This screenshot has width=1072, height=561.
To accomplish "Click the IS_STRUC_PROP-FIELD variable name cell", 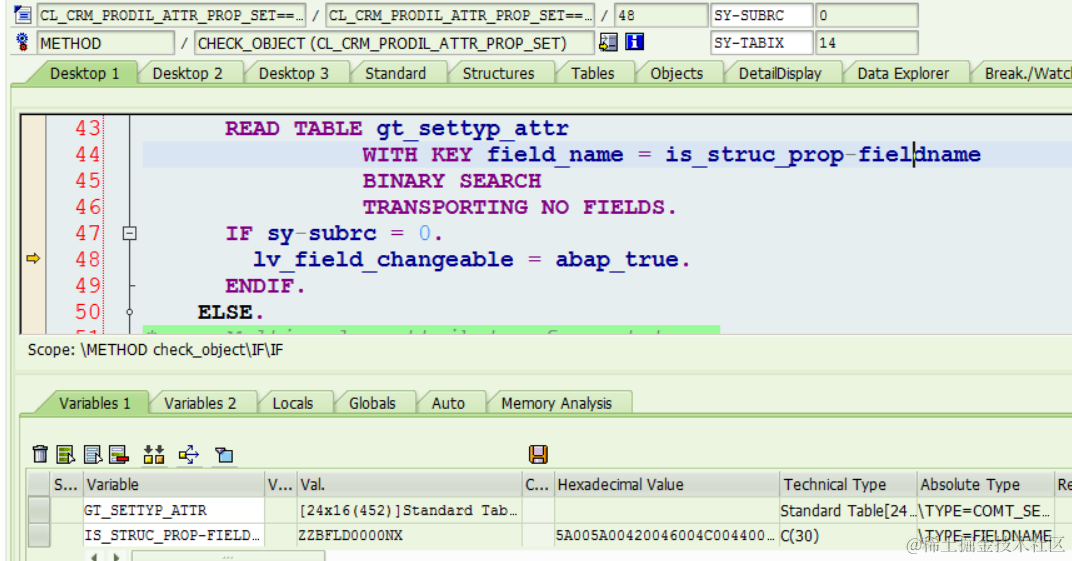I will click(174, 535).
